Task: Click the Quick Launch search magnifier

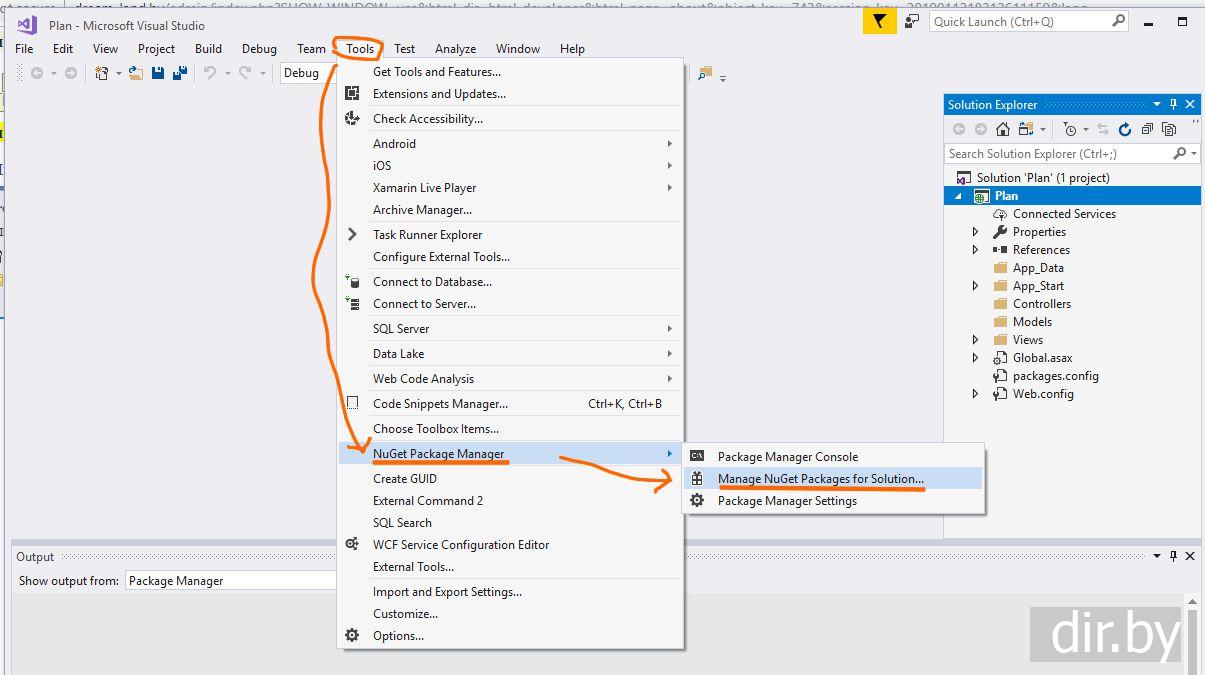Action: click(x=1119, y=21)
